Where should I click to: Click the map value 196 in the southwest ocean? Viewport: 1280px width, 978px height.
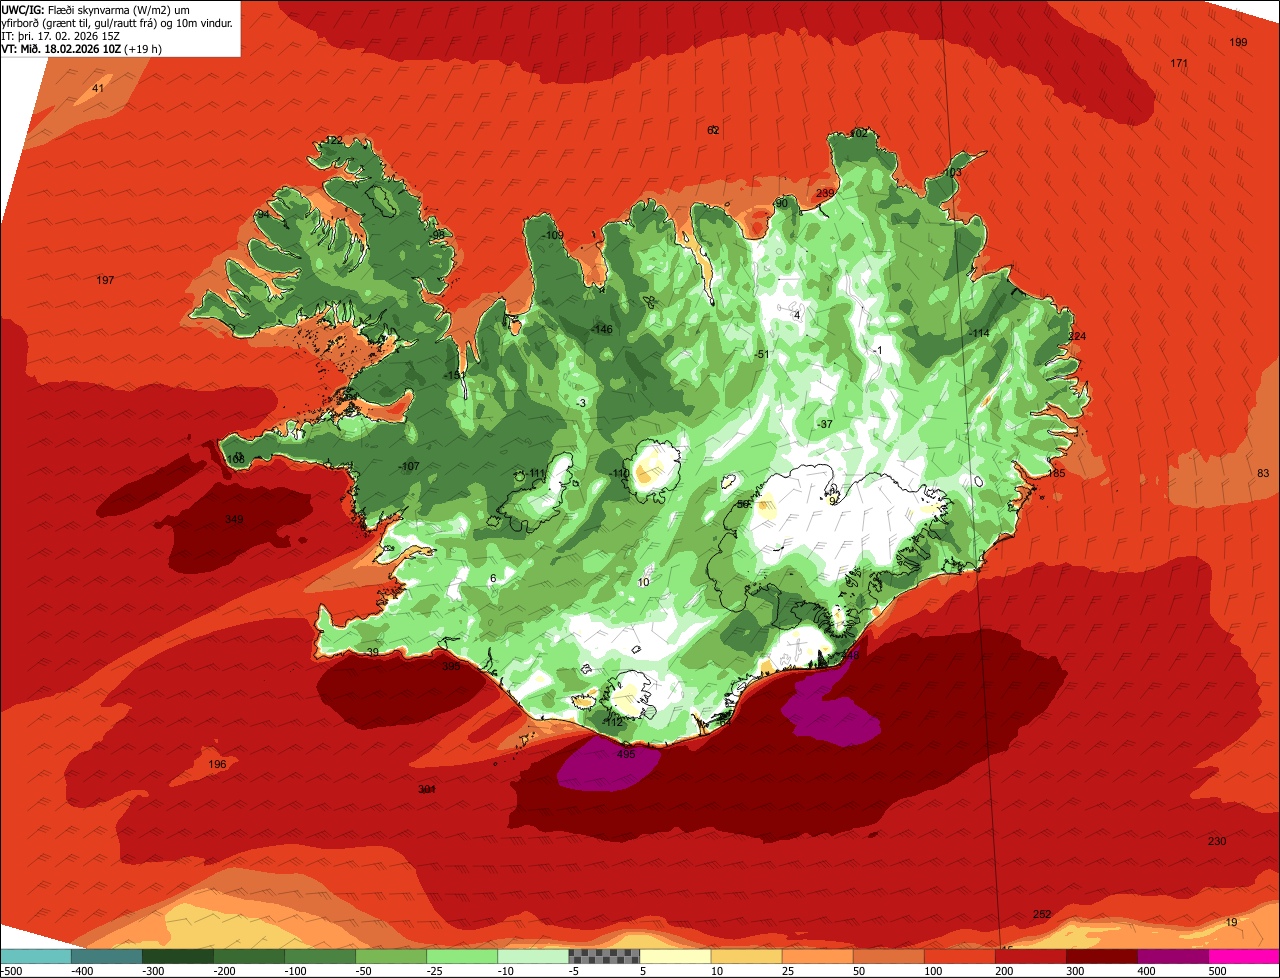tap(217, 764)
